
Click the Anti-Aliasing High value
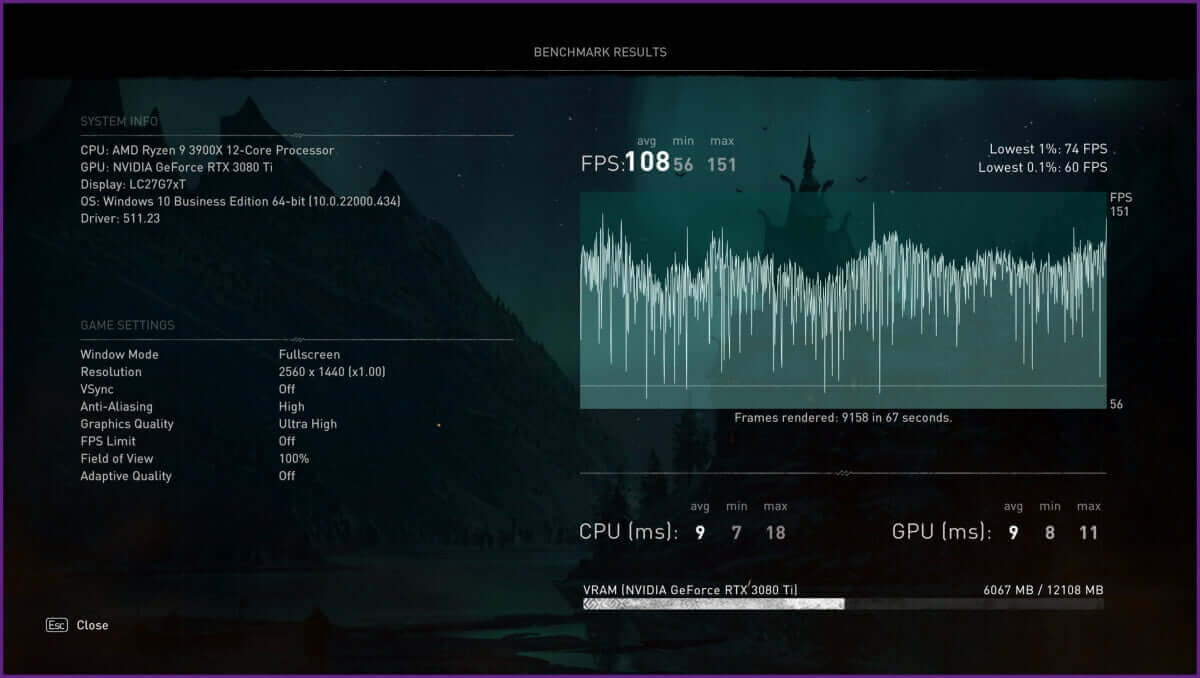[291, 407]
